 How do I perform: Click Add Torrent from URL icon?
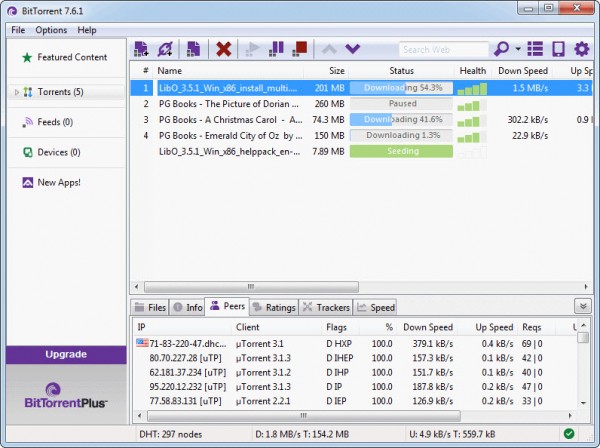click(x=165, y=49)
